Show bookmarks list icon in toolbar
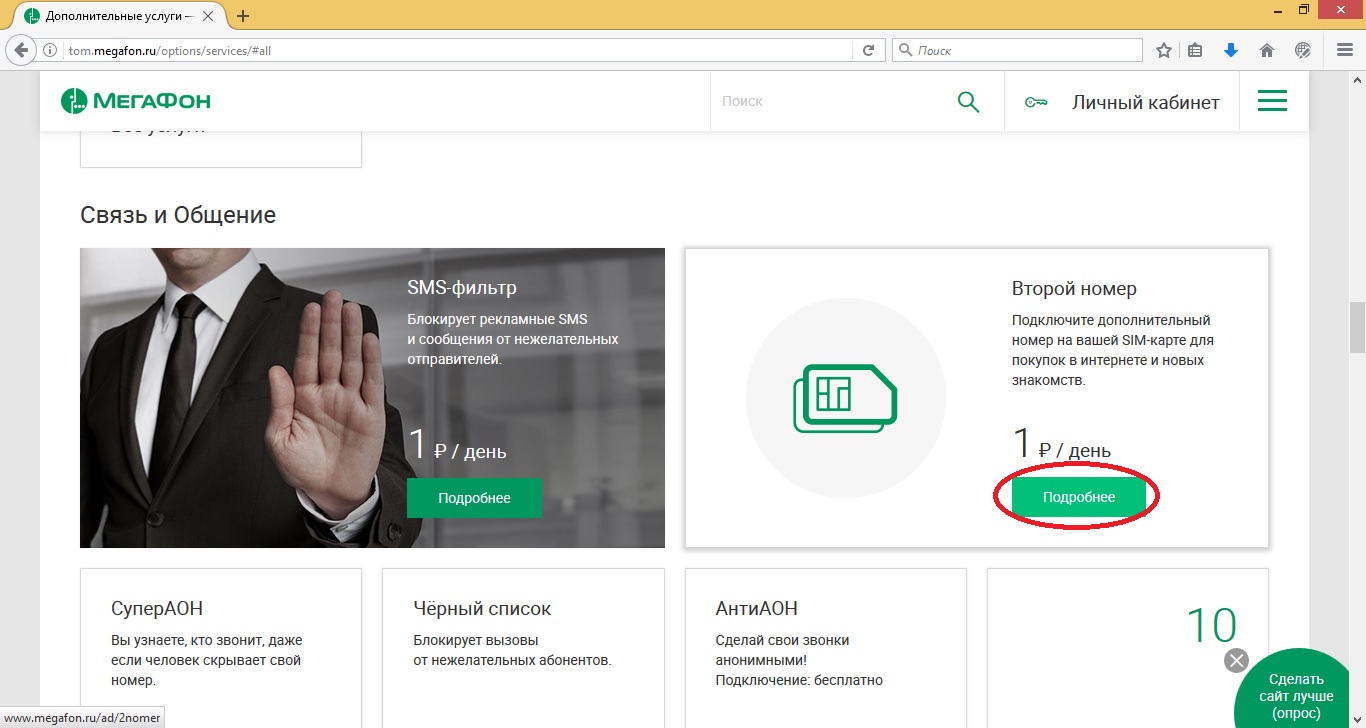The height and width of the screenshot is (728, 1366). click(x=1196, y=50)
